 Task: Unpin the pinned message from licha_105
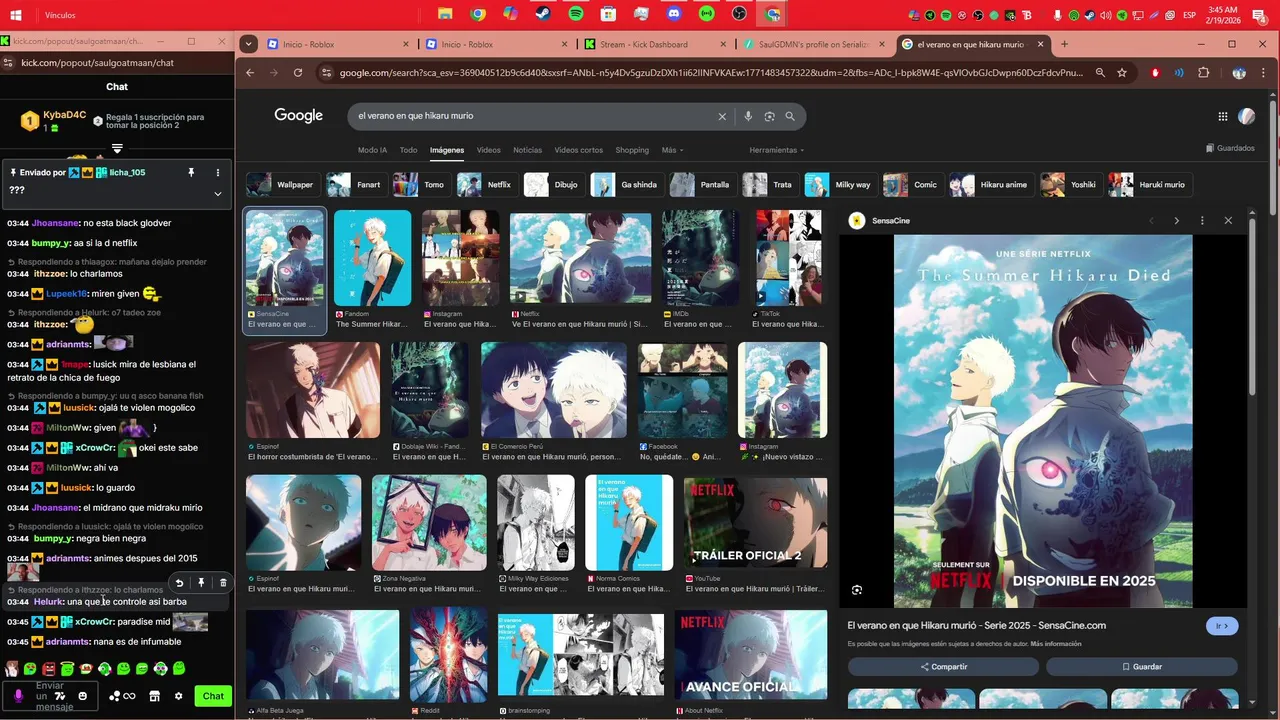click(191, 172)
